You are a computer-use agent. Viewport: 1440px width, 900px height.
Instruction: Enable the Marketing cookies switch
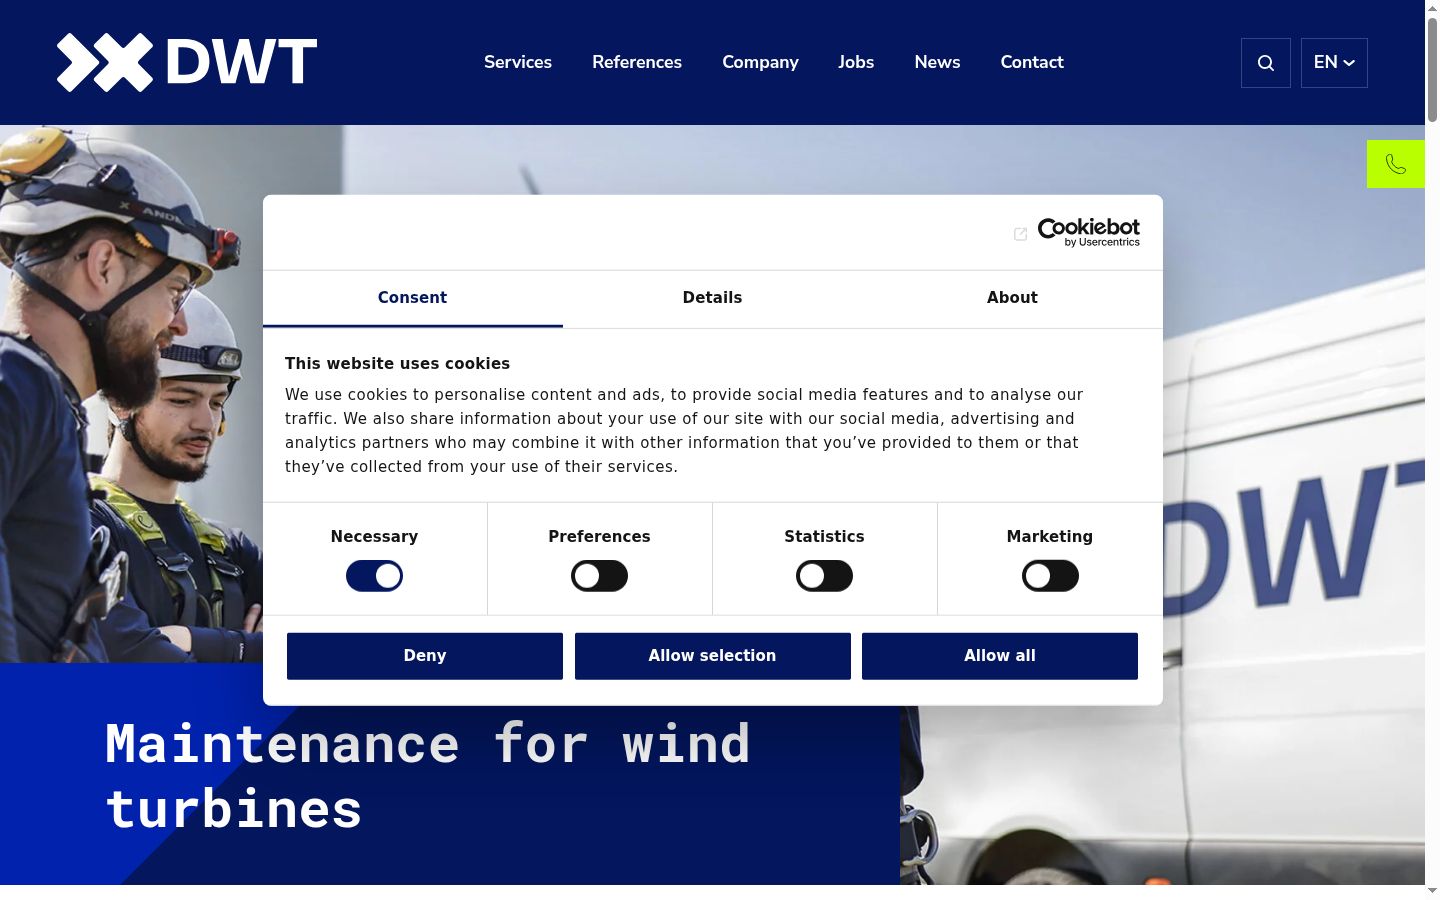pyautogui.click(x=1050, y=576)
